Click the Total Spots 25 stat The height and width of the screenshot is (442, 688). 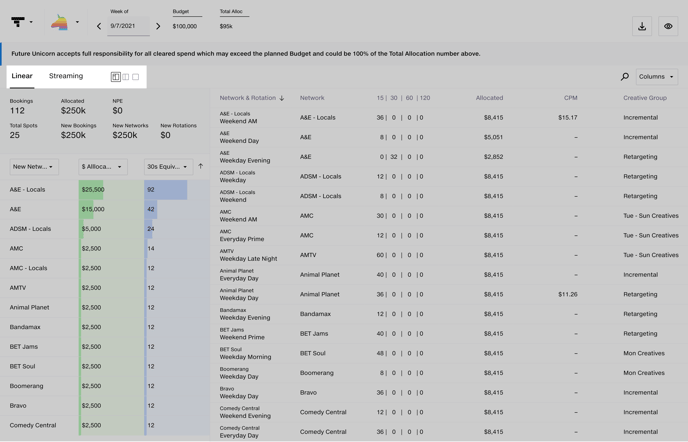(23, 131)
